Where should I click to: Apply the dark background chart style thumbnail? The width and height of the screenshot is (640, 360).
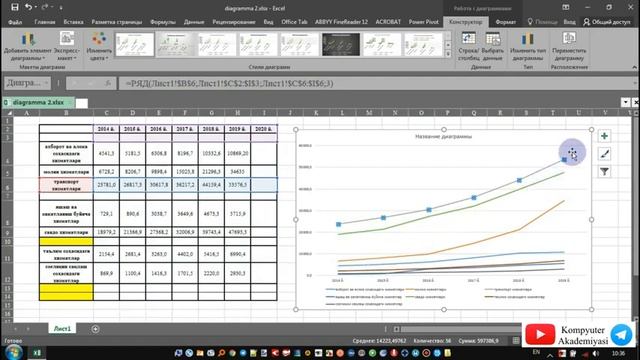[341, 44]
